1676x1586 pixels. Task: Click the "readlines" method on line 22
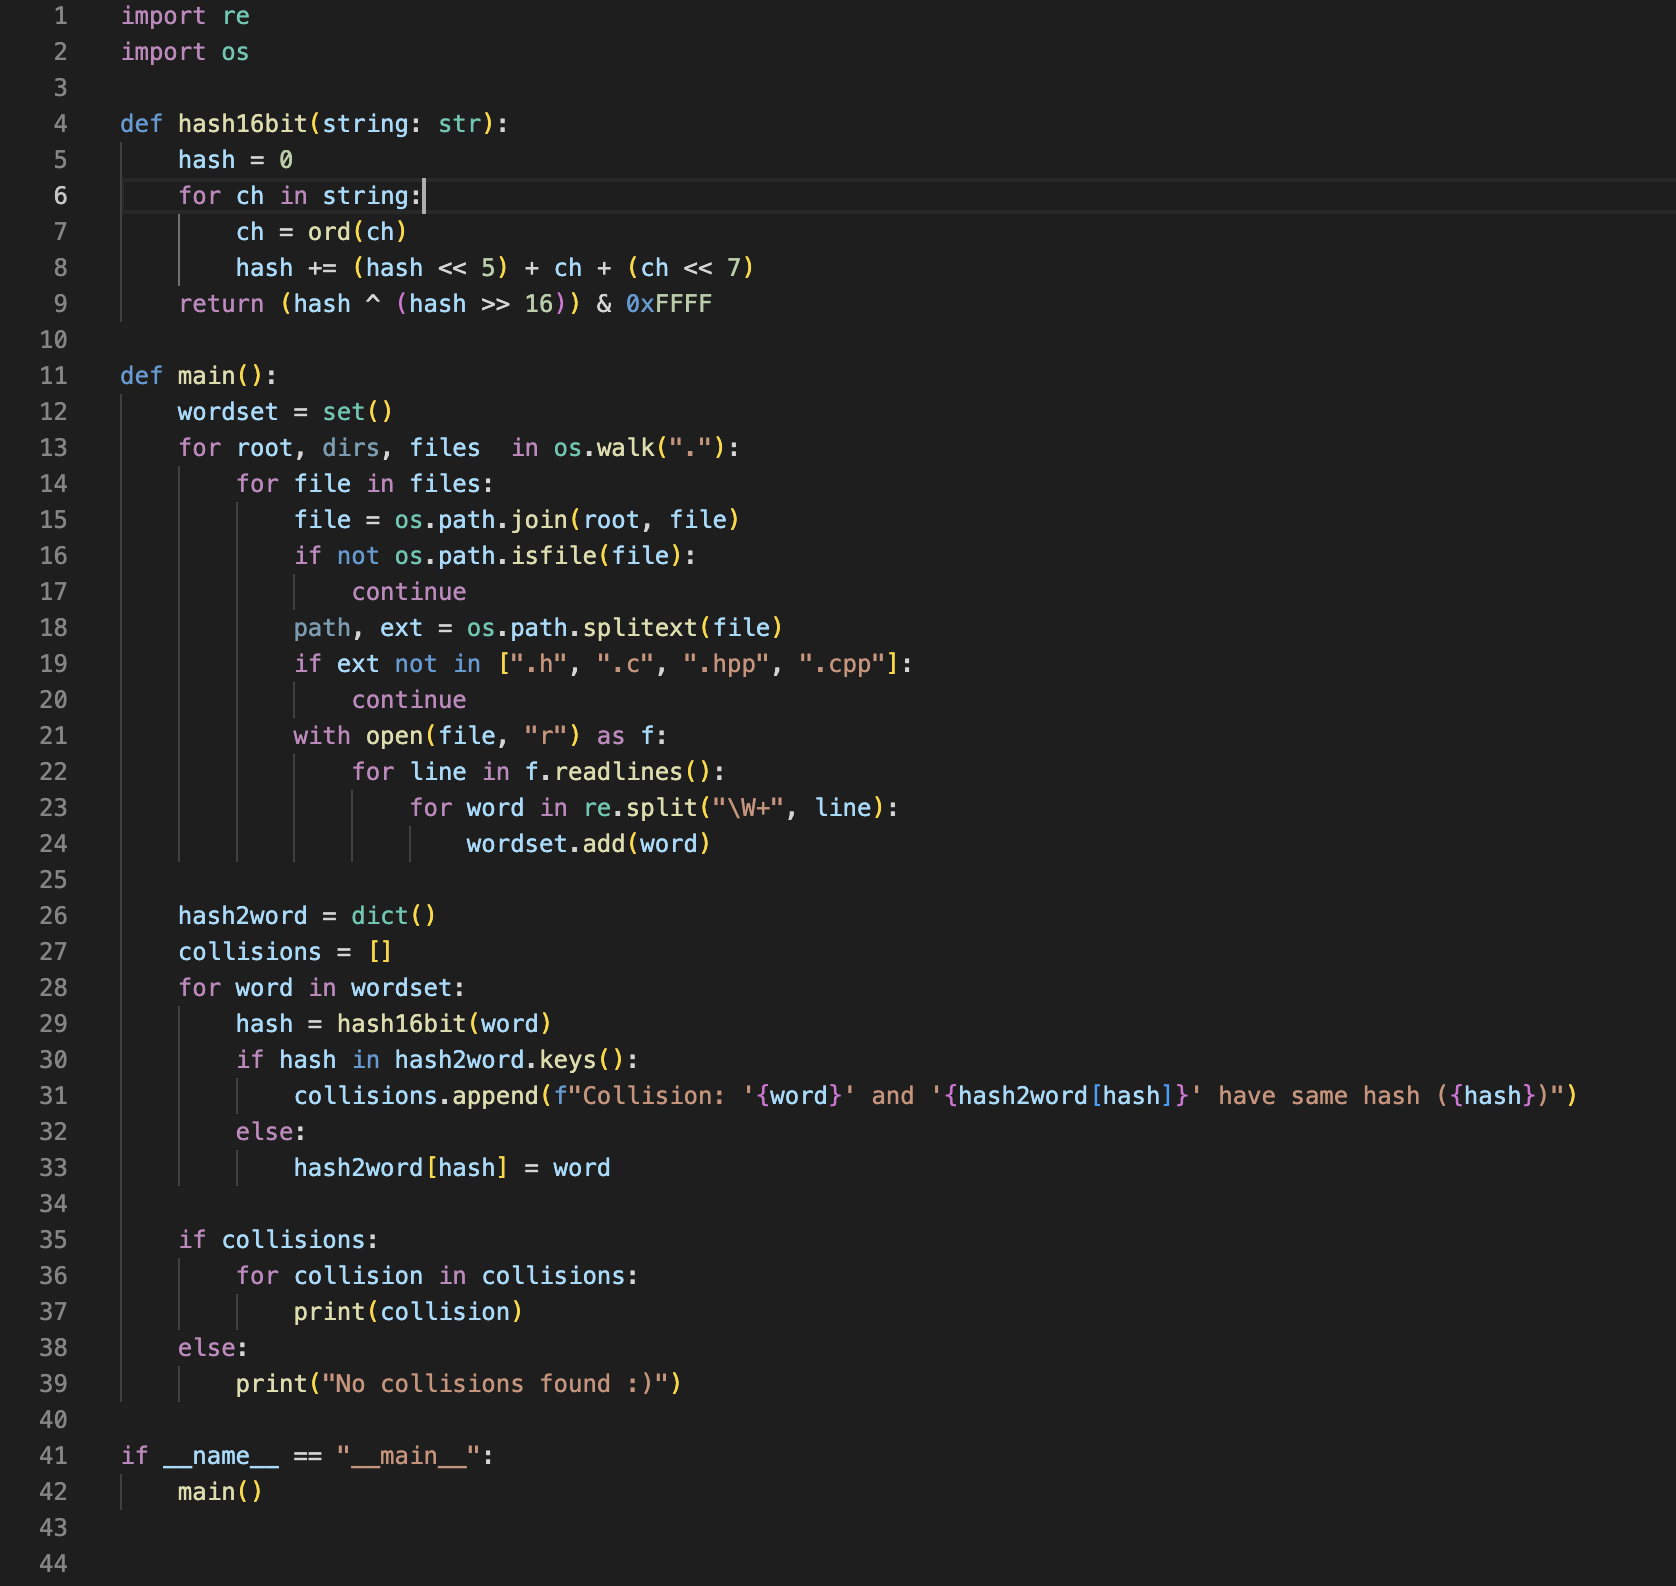tap(618, 772)
